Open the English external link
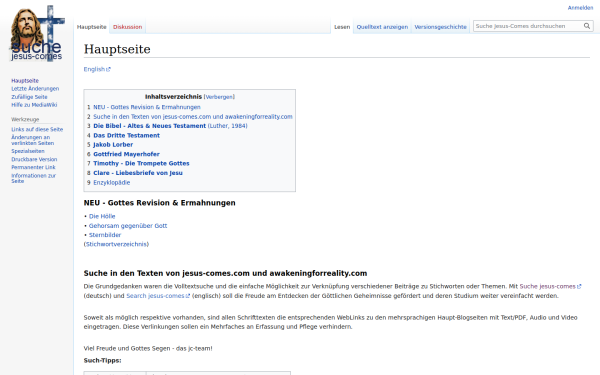The width and height of the screenshot is (600, 375). click(x=97, y=69)
